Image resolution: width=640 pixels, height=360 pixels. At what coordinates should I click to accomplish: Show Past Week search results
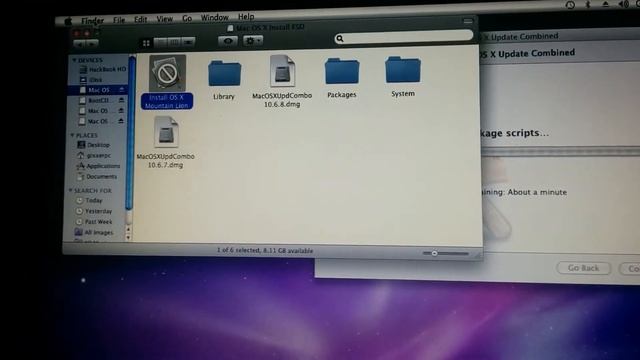click(x=94, y=222)
